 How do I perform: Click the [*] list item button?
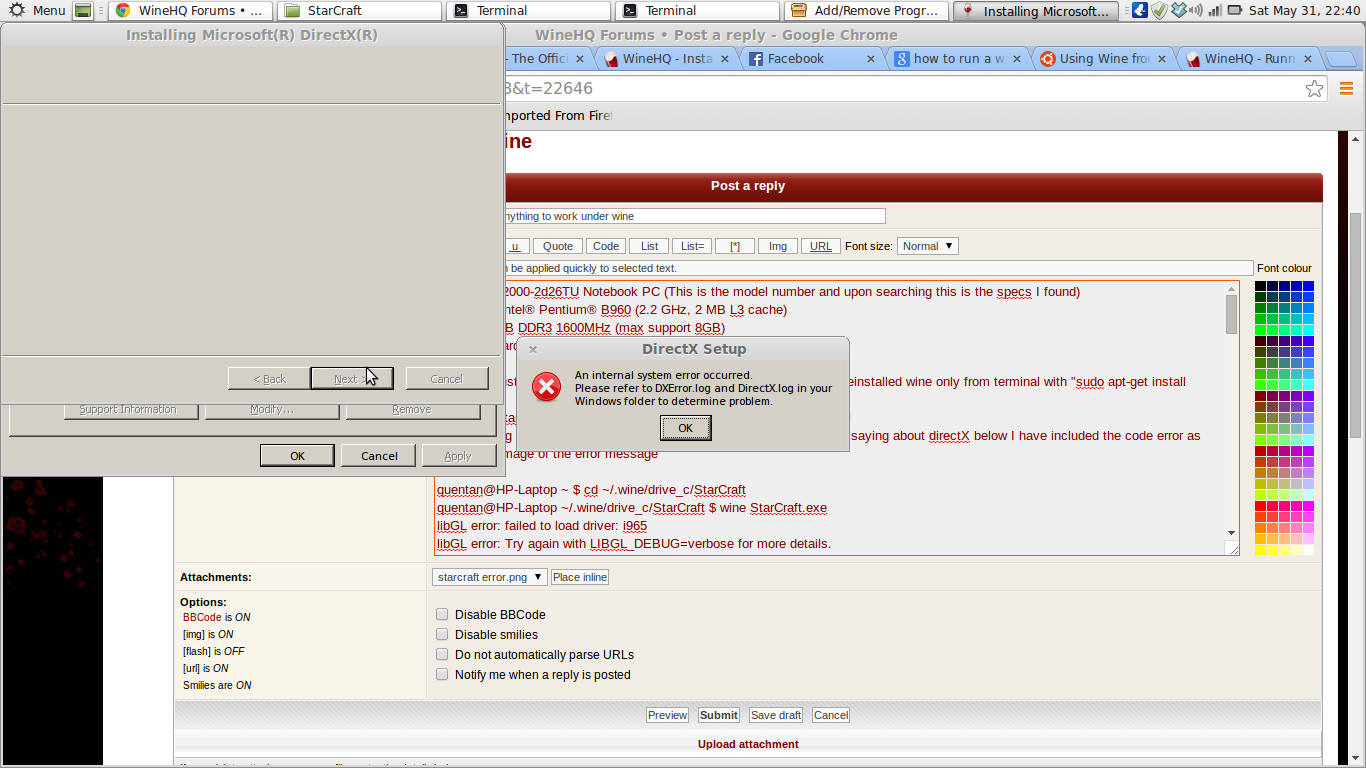point(735,246)
